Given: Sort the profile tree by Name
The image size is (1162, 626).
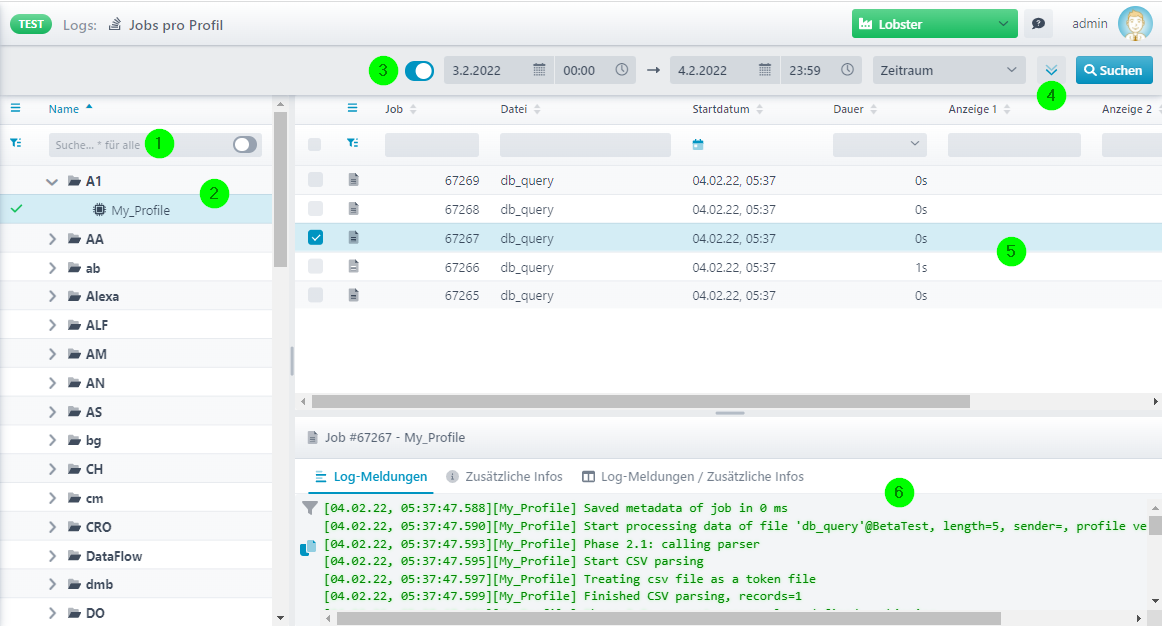Looking at the screenshot, I should [x=70, y=109].
